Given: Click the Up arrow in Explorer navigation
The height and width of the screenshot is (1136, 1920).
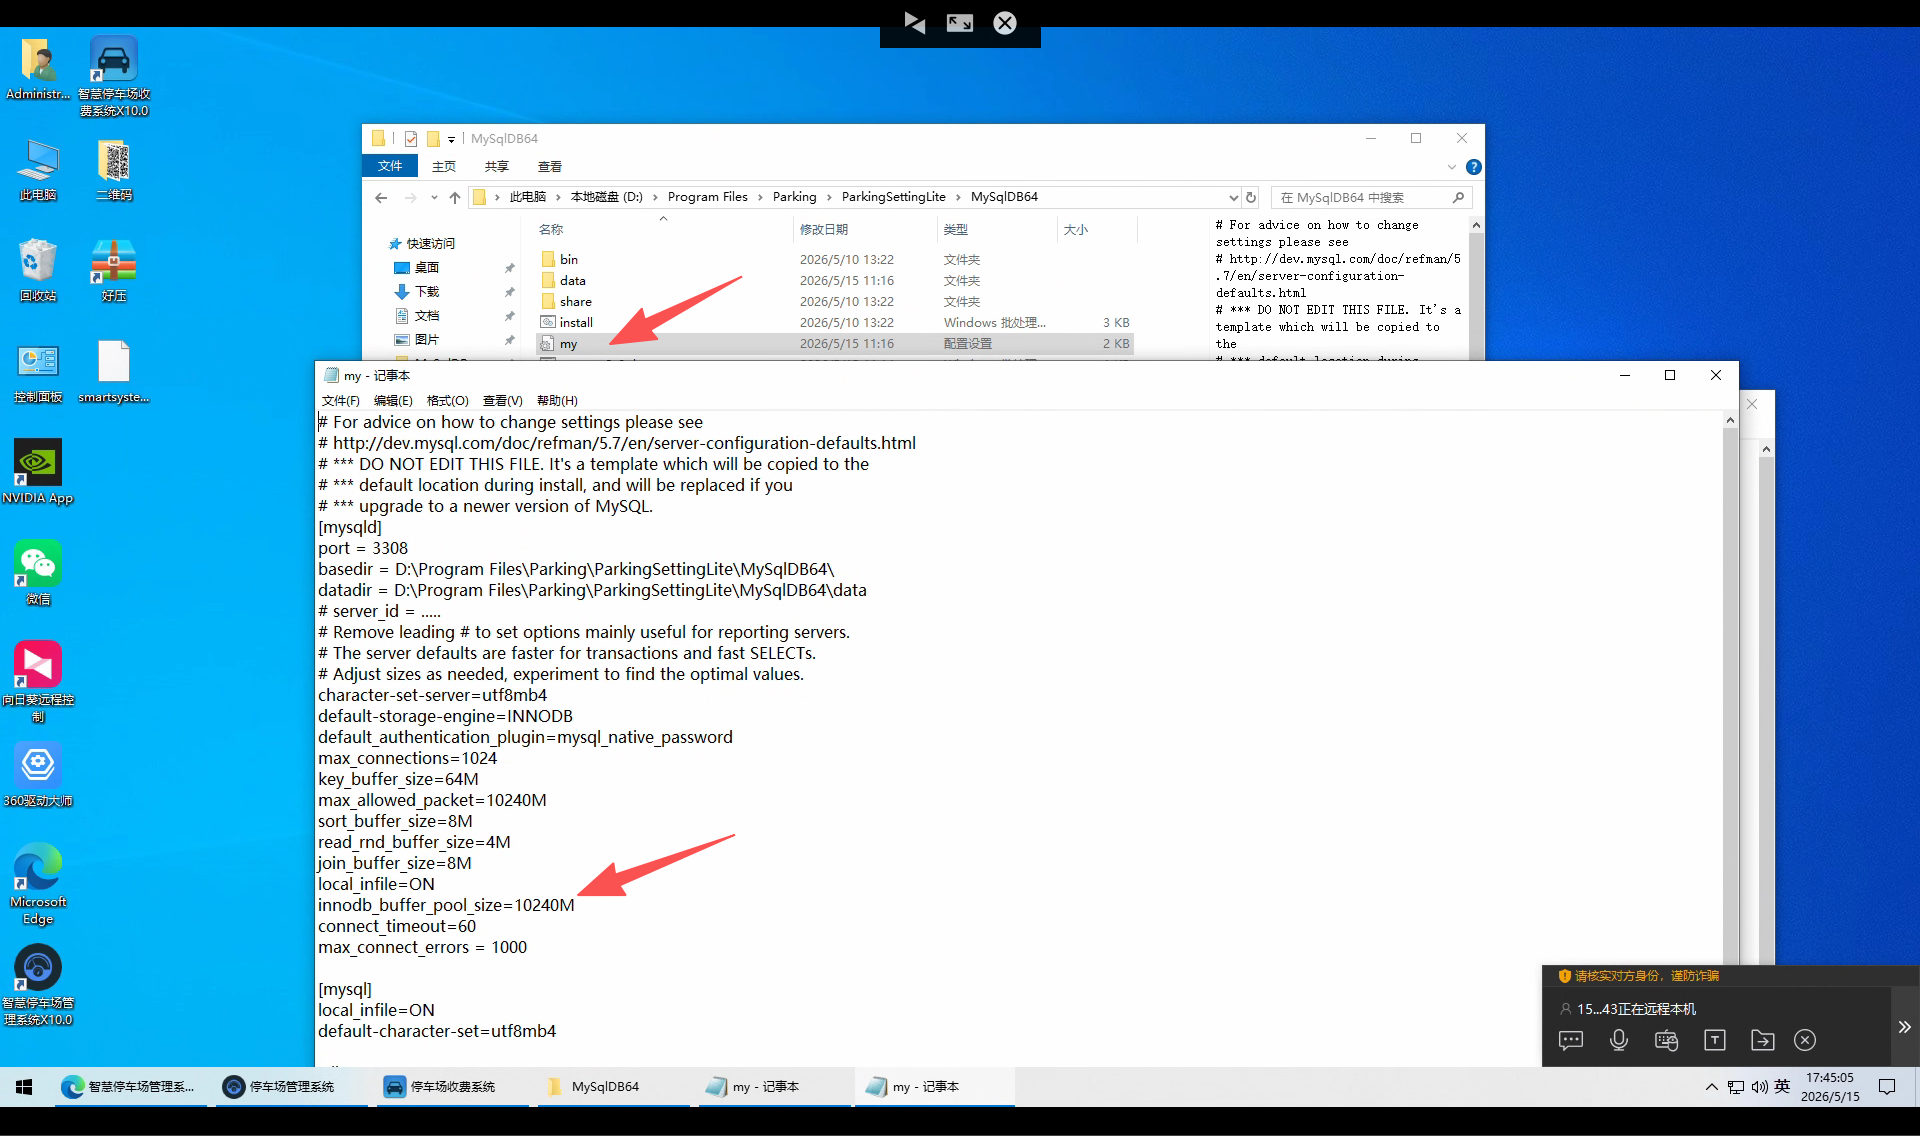Looking at the screenshot, I should coord(455,197).
